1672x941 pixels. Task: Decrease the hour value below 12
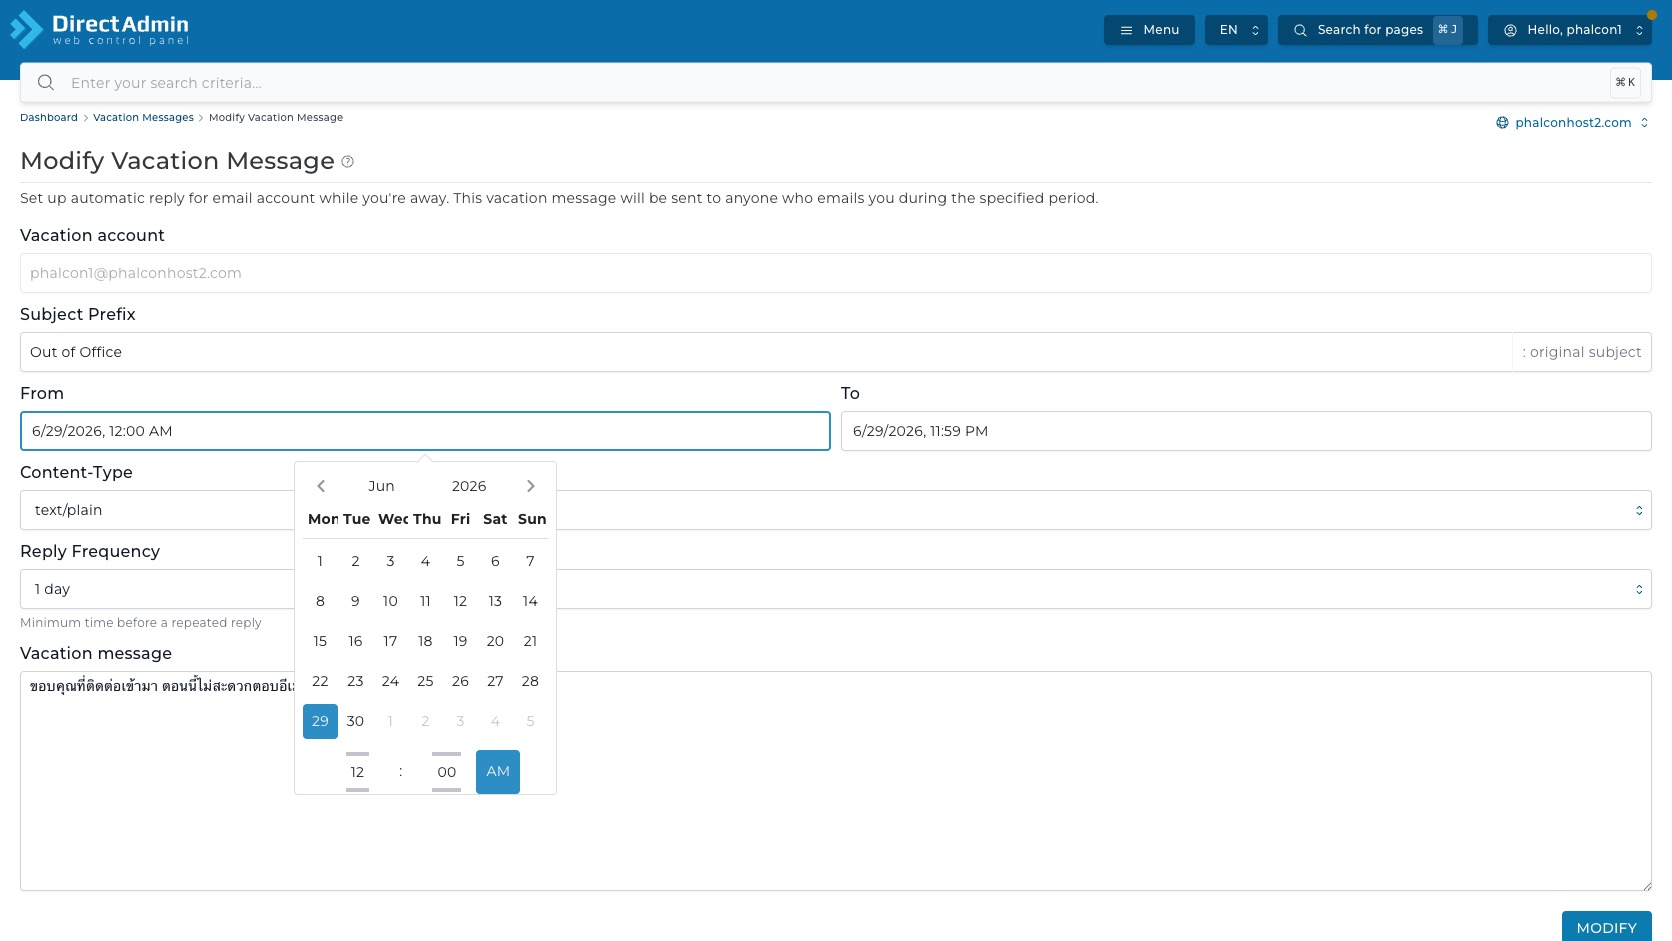[x=357, y=790]
